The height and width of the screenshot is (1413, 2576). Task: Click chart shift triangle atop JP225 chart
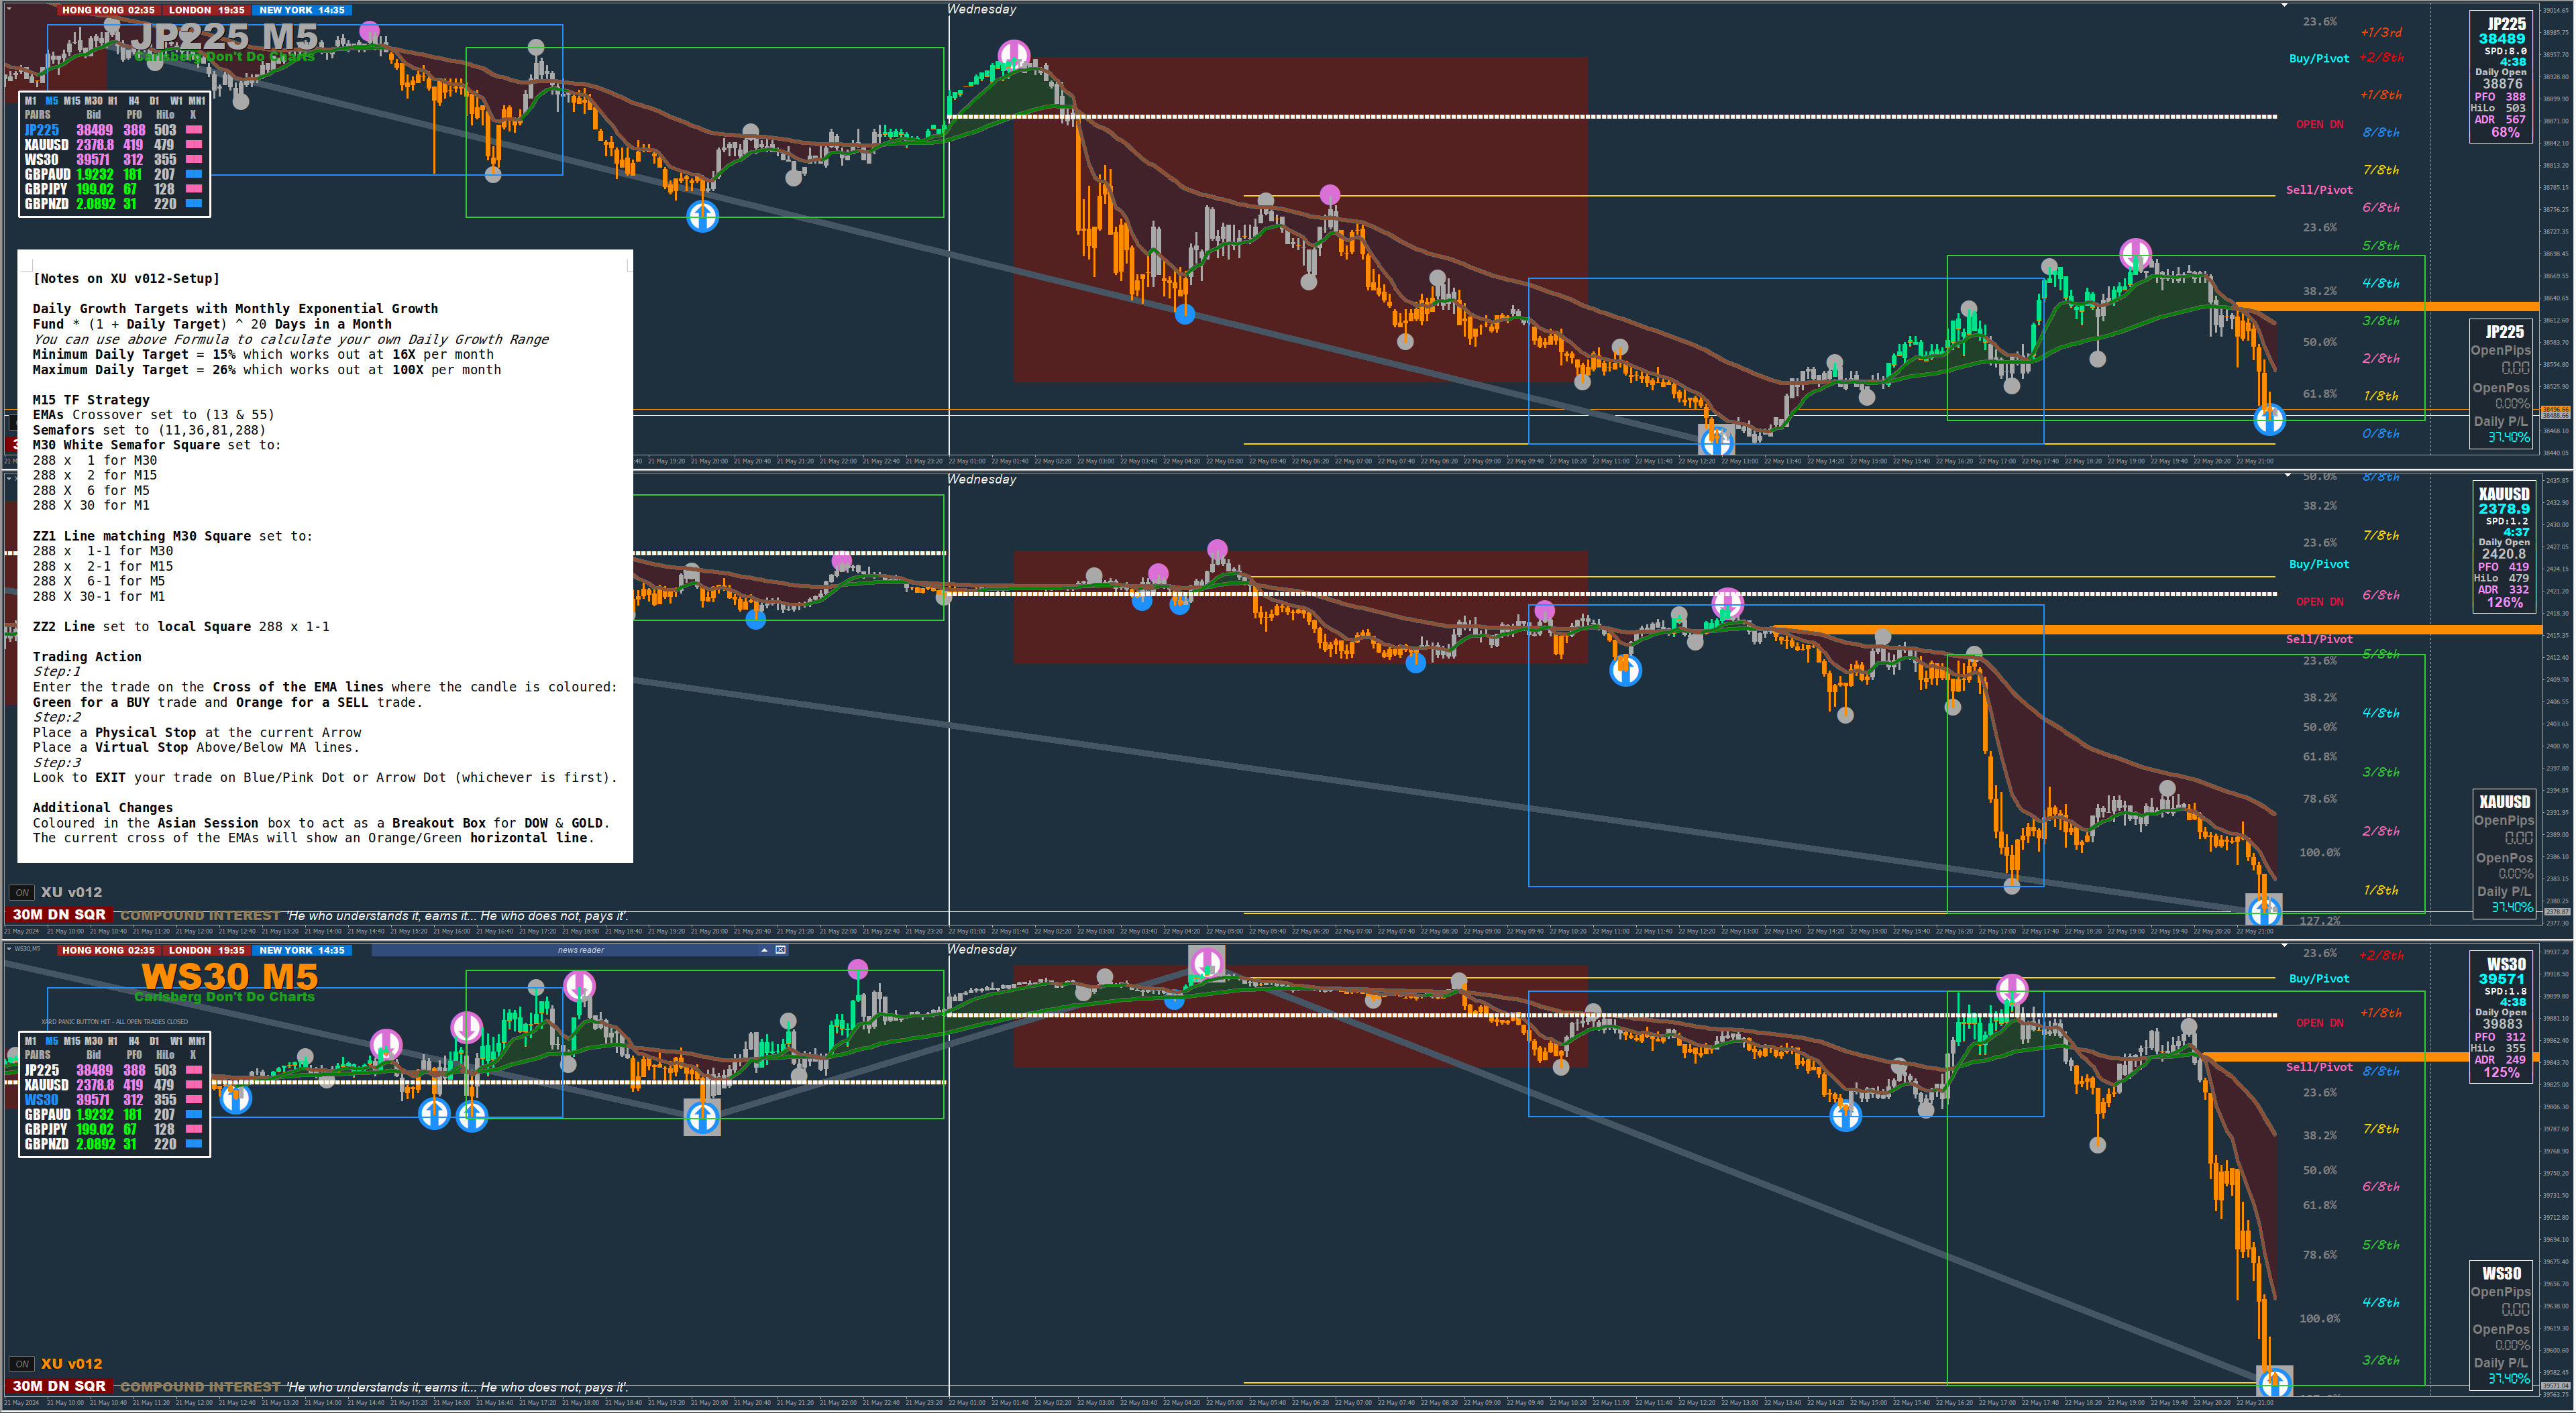2284,5
